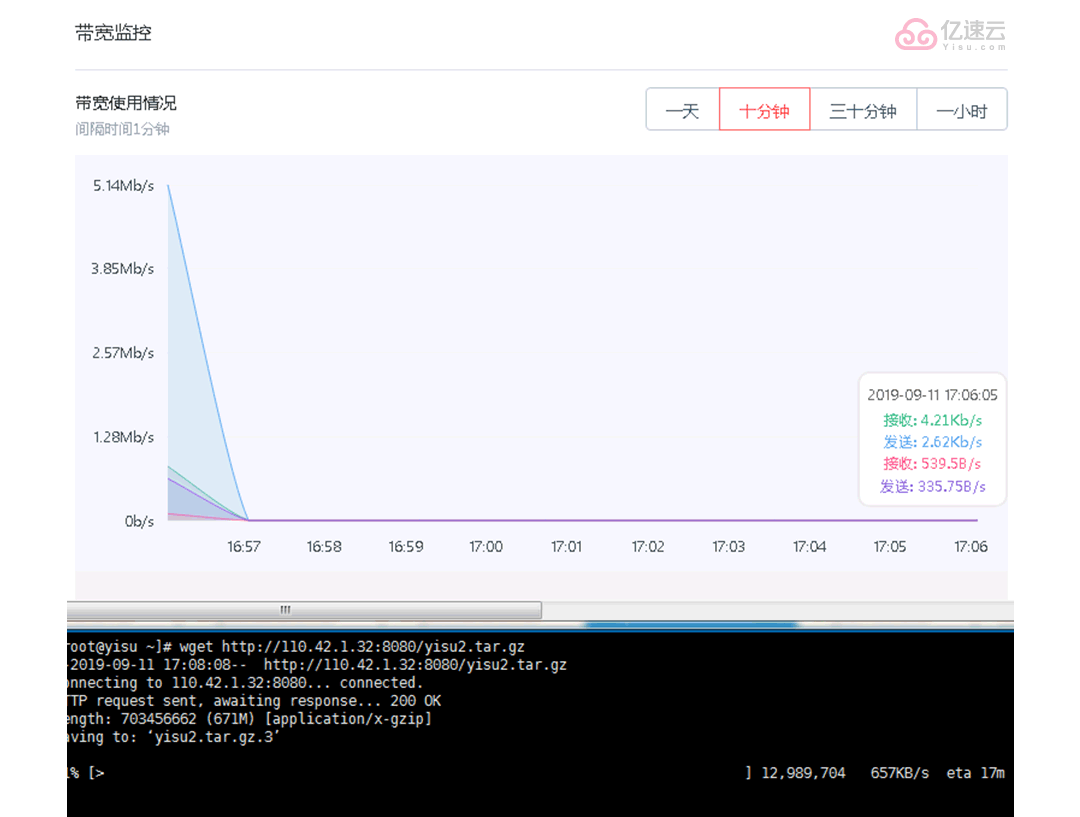This screenshot has height=817, width=1080.
Task: Click the Length 703456662 (671M) terminal line
Action: 249,718
